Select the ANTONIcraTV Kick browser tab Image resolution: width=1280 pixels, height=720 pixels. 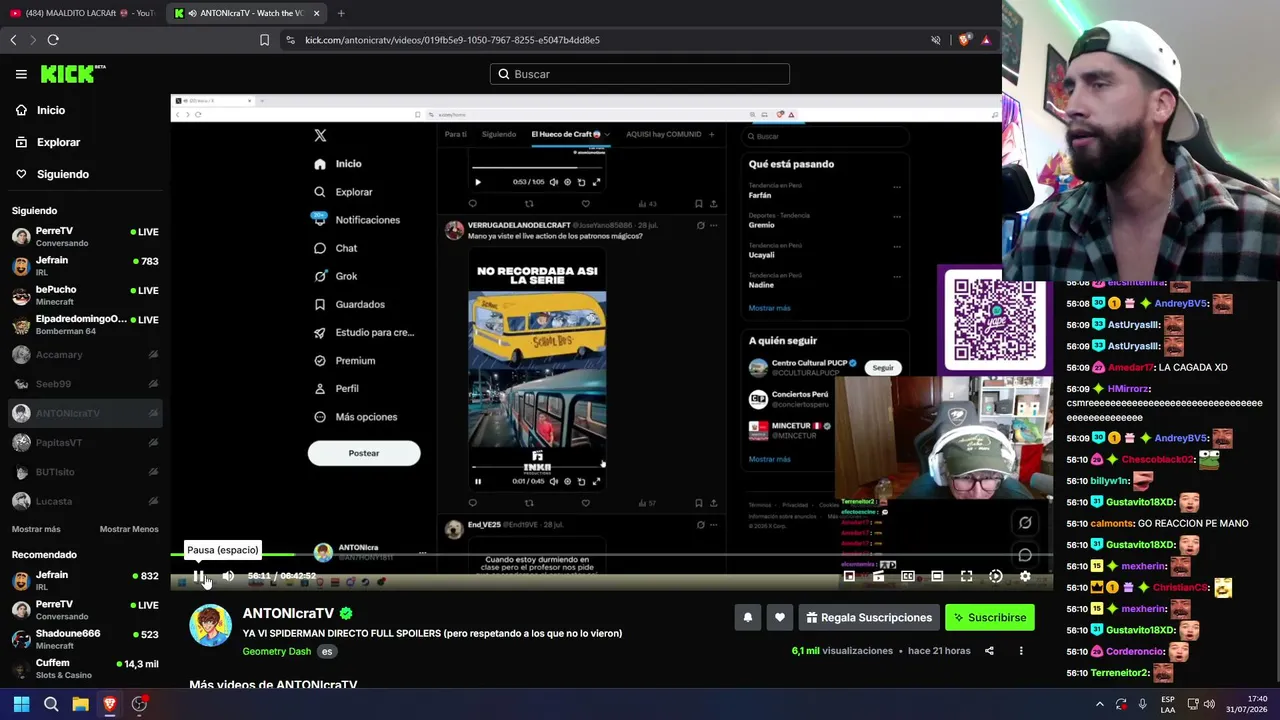point(247,13)
